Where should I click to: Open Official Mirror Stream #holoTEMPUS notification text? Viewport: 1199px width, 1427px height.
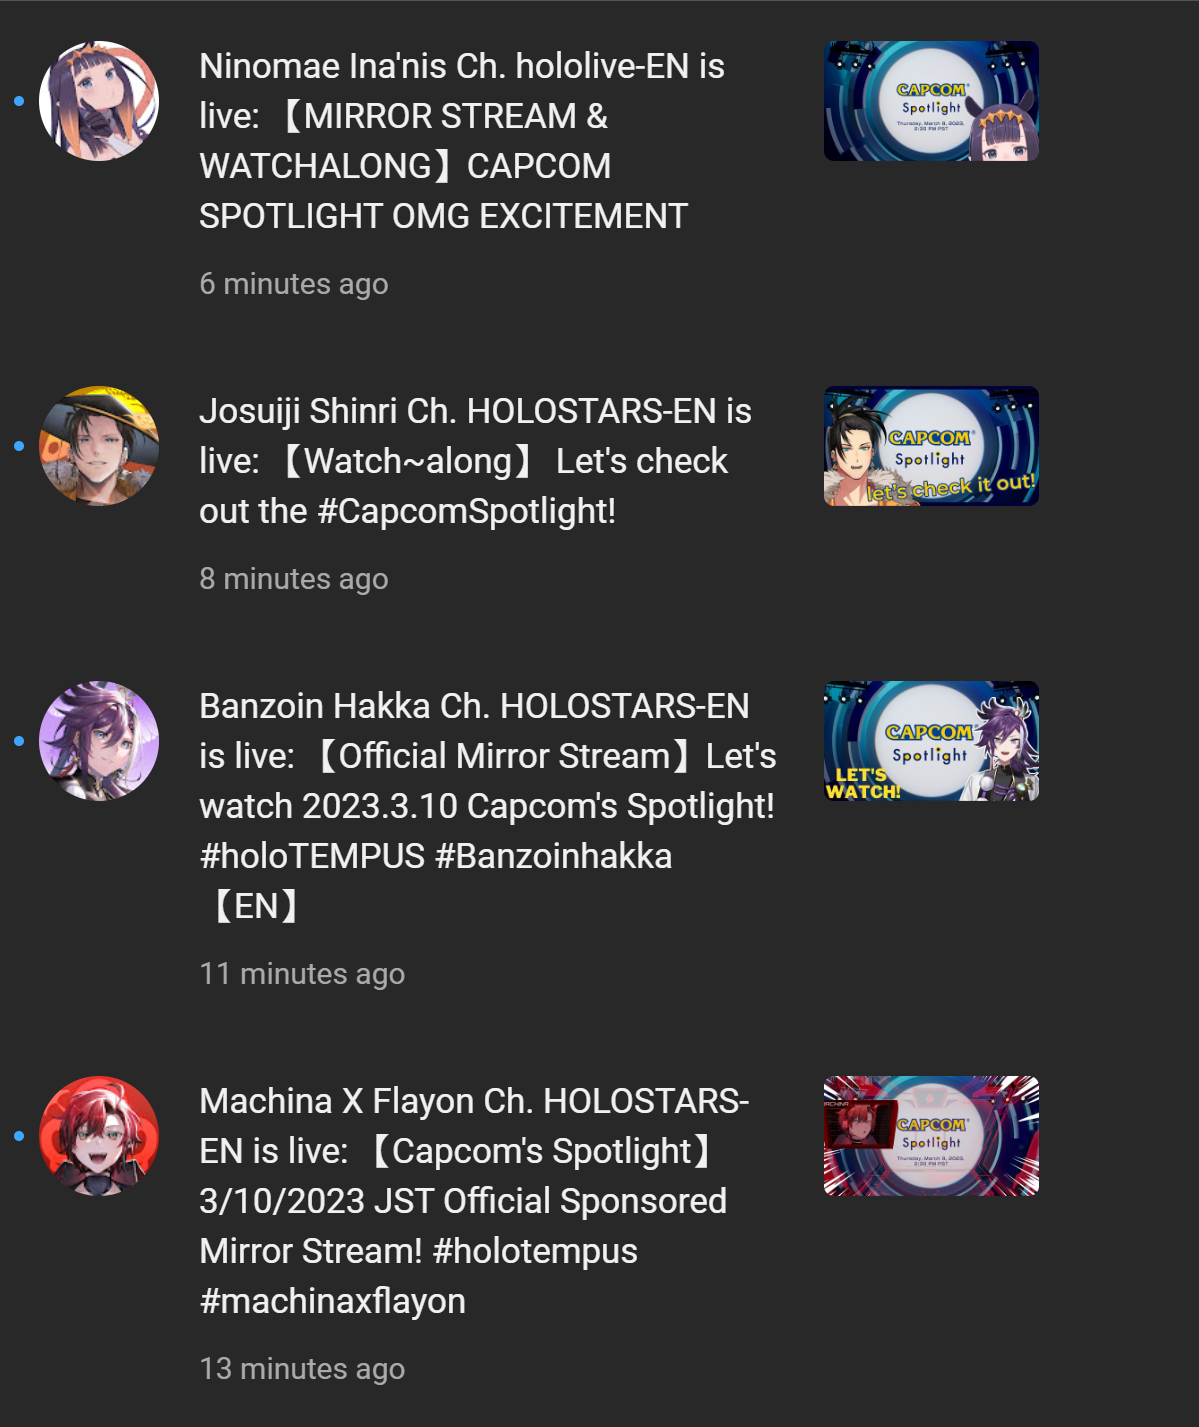point(488,806)
